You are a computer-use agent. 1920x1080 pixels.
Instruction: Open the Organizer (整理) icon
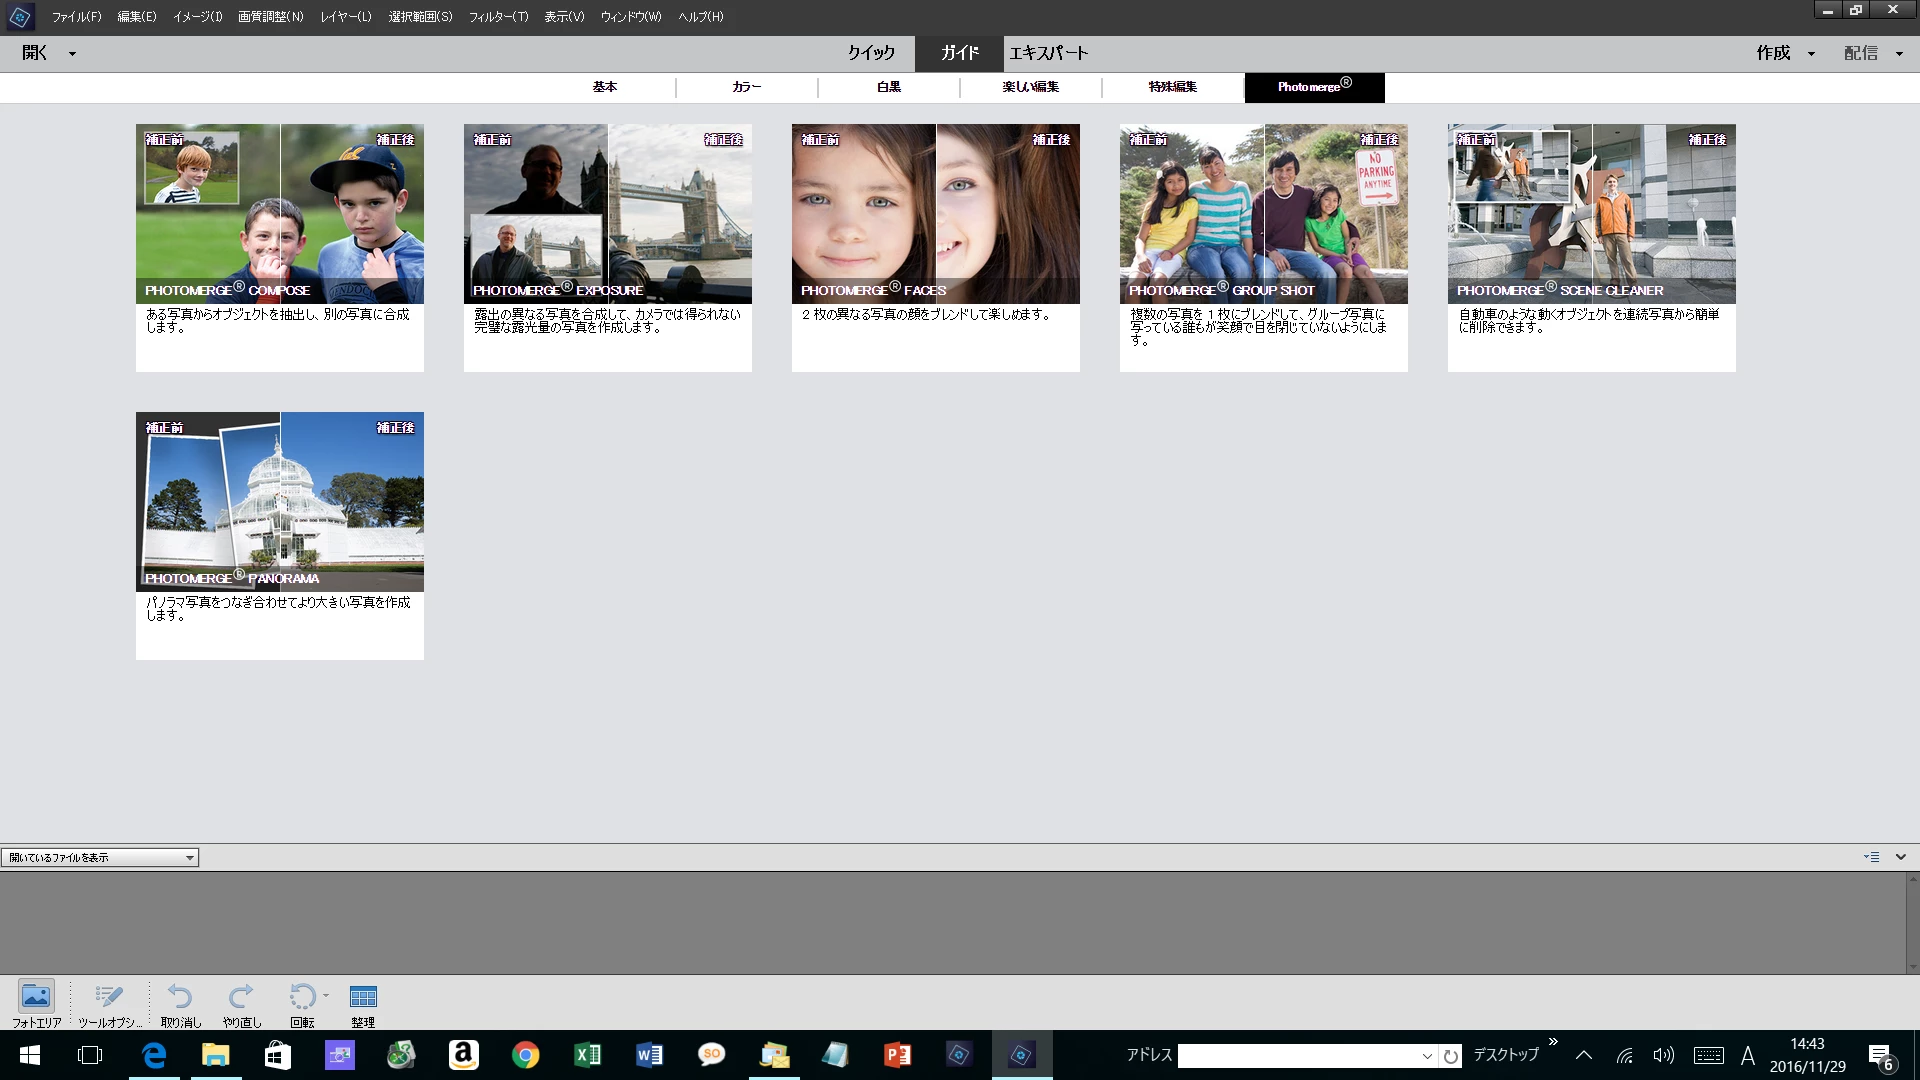363,997
